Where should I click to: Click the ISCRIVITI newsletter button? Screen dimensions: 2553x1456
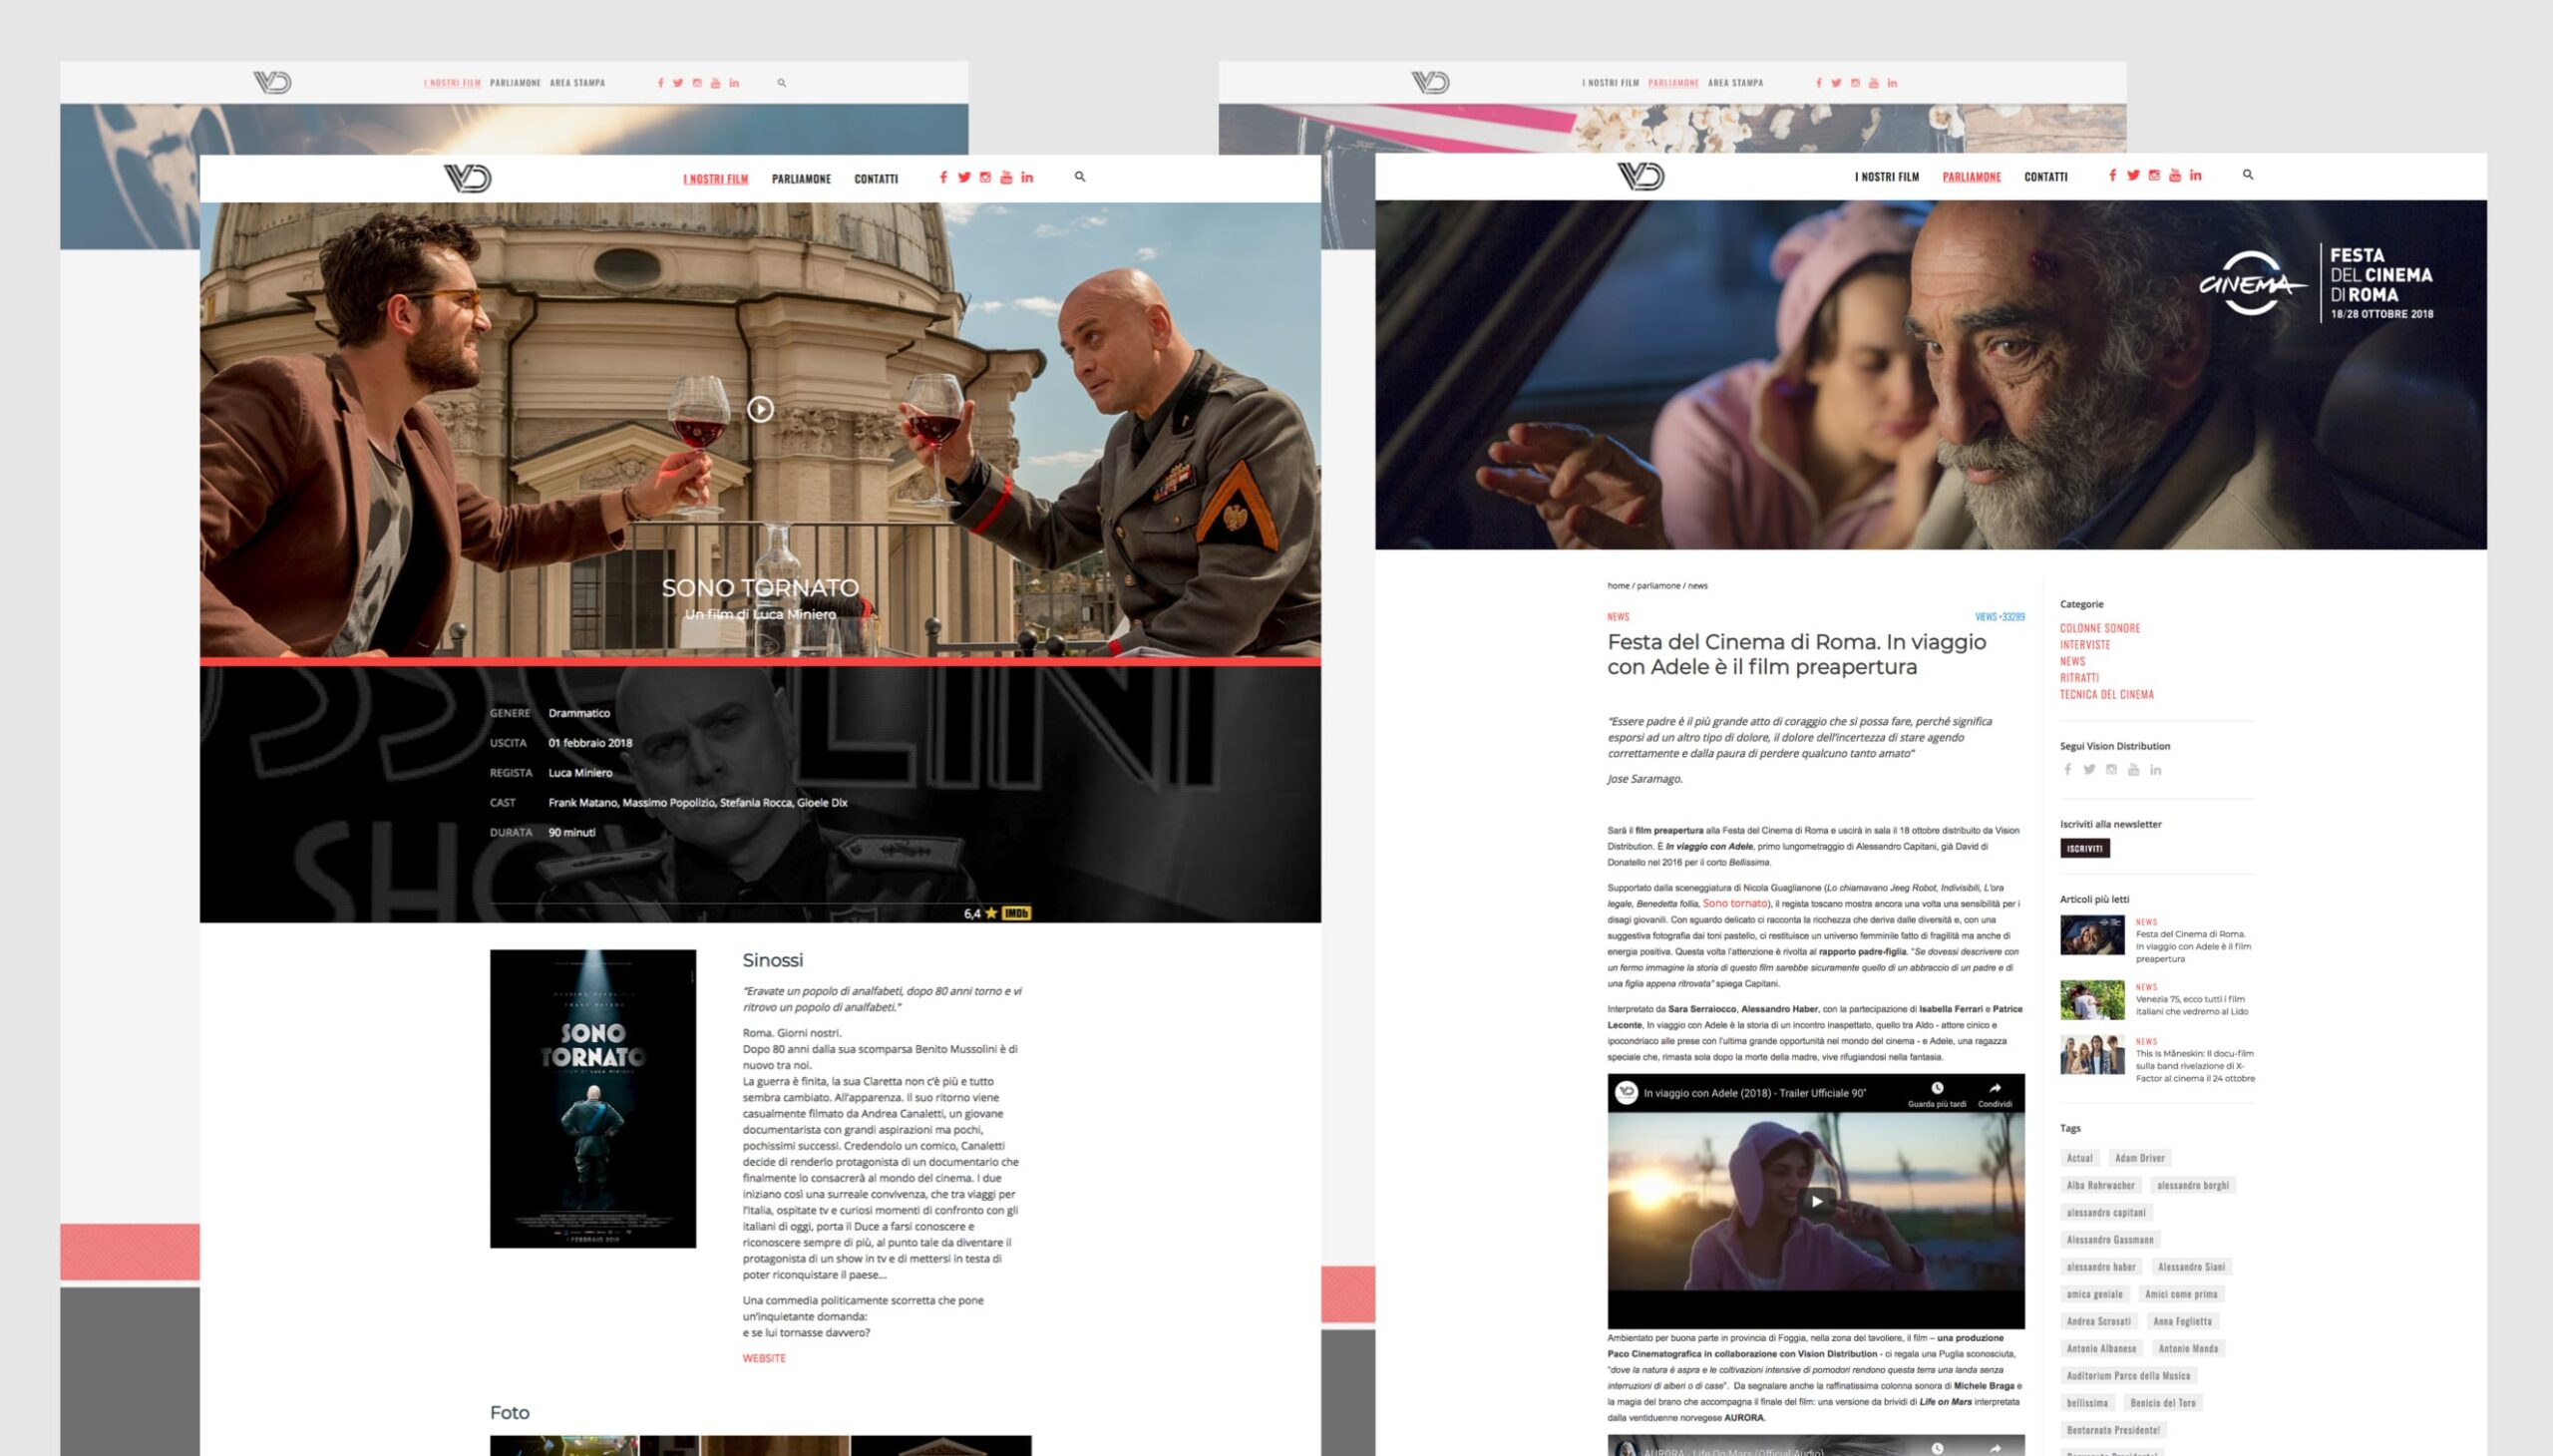pyautogui.click(x=2085, y=848)
